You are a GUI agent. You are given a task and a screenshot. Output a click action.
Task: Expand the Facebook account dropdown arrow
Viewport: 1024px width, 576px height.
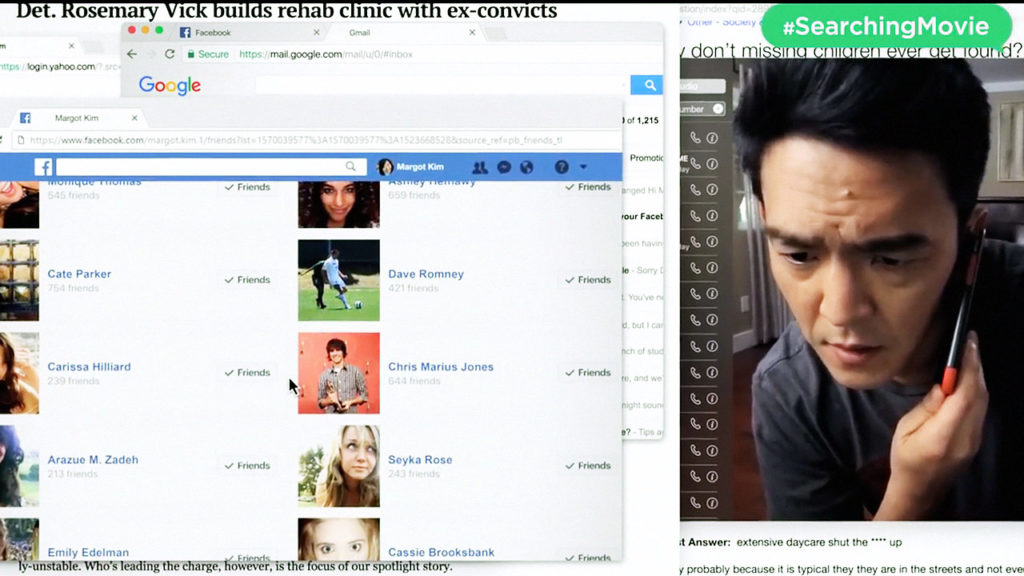coord(584,167)
